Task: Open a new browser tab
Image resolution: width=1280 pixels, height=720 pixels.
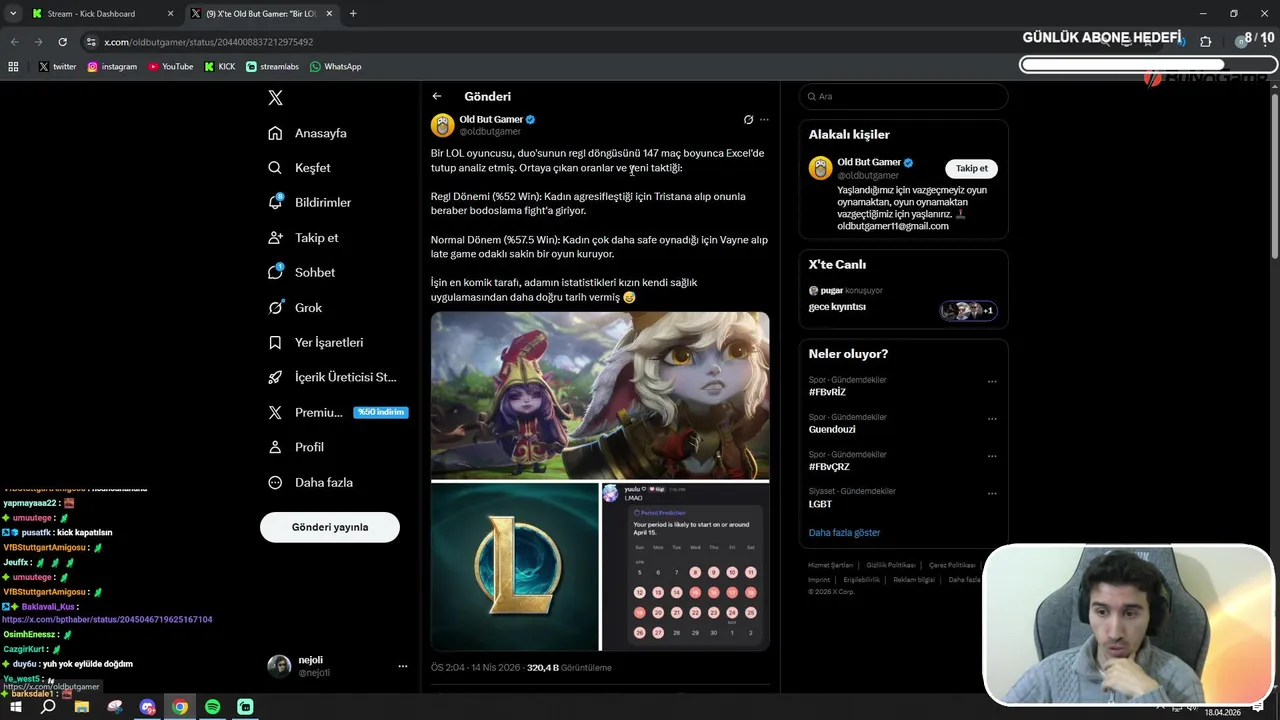Action: pyautogui.click(x=353, y=14)
